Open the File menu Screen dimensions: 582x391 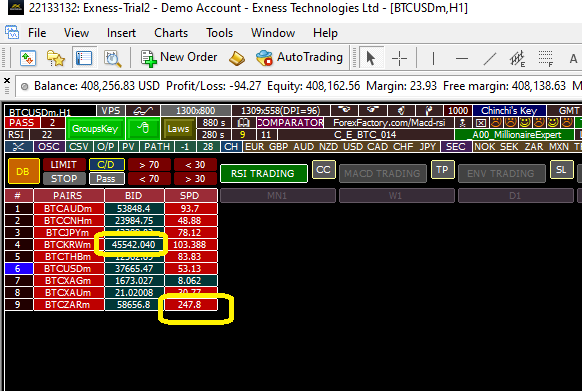click(x=37, y=33)
